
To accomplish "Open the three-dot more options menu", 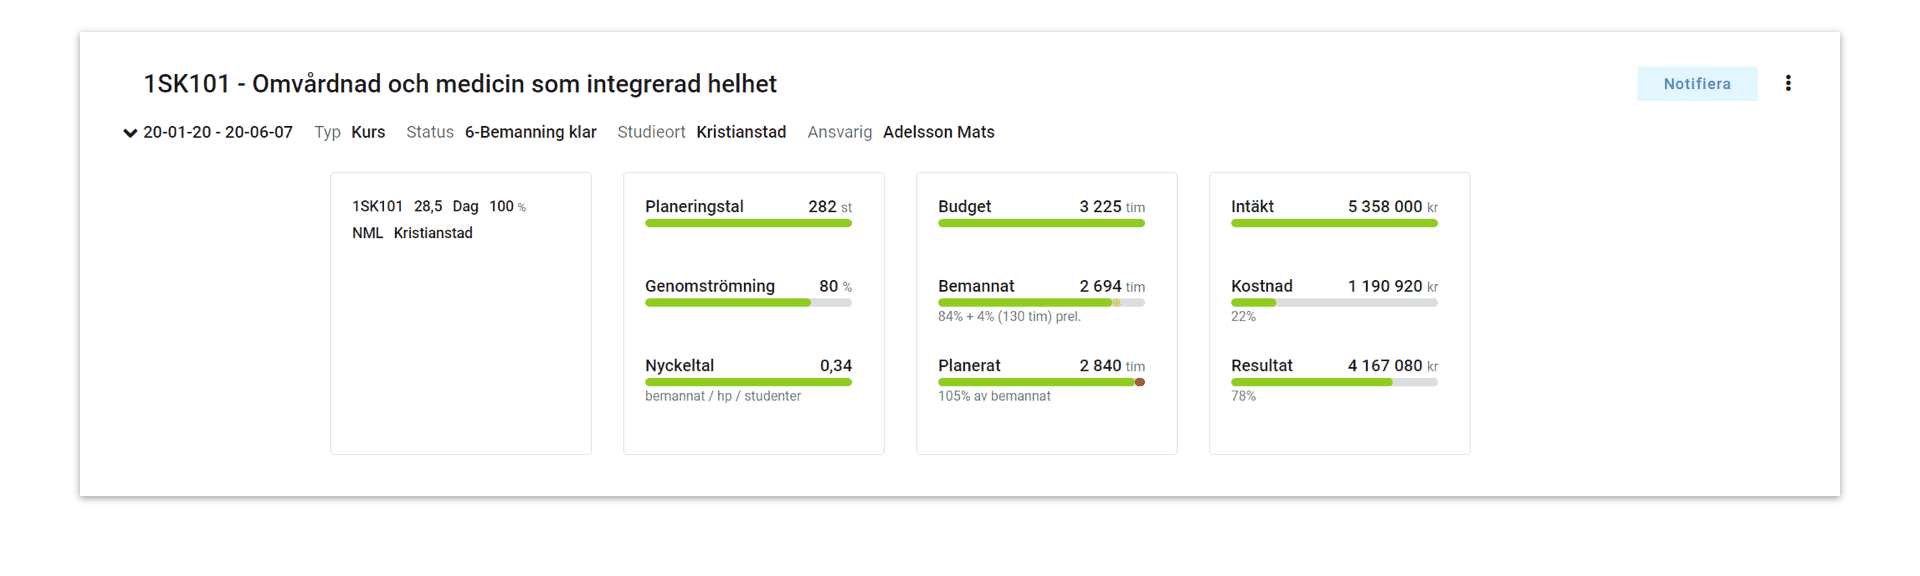I will (1788, 84).
